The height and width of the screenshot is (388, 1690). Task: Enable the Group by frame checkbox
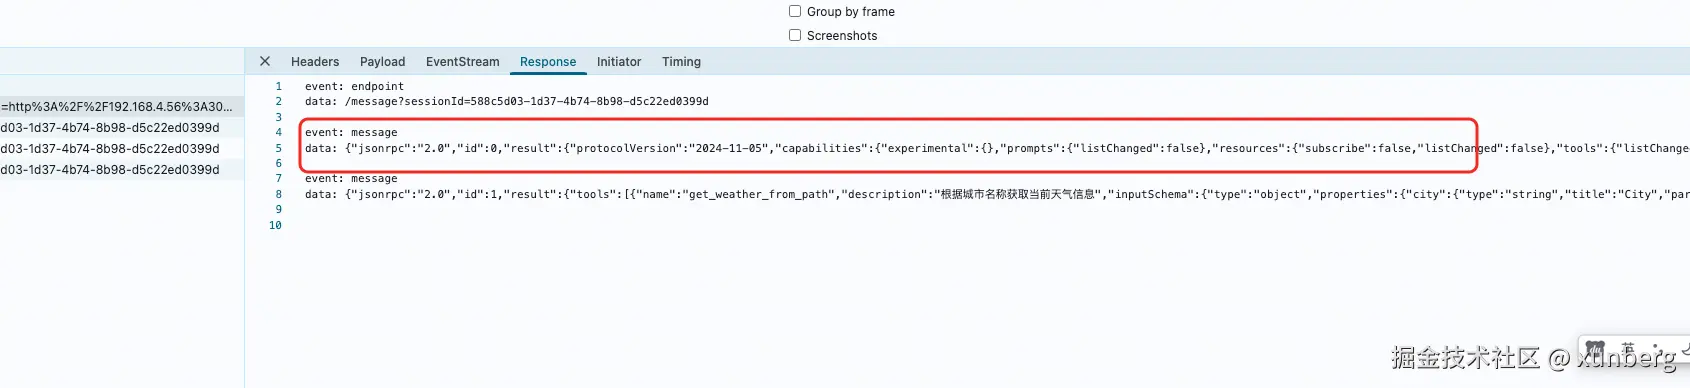point(795,11)
